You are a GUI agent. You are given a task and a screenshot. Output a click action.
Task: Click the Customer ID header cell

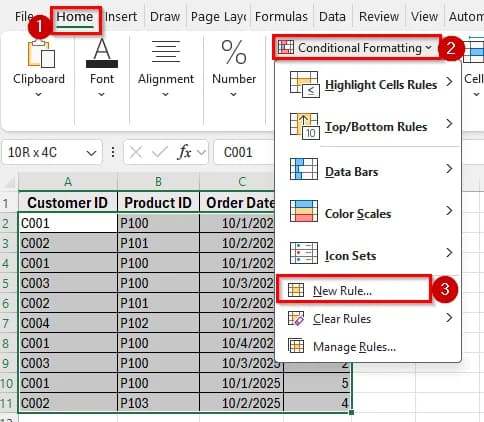click(x=68, y=203)
